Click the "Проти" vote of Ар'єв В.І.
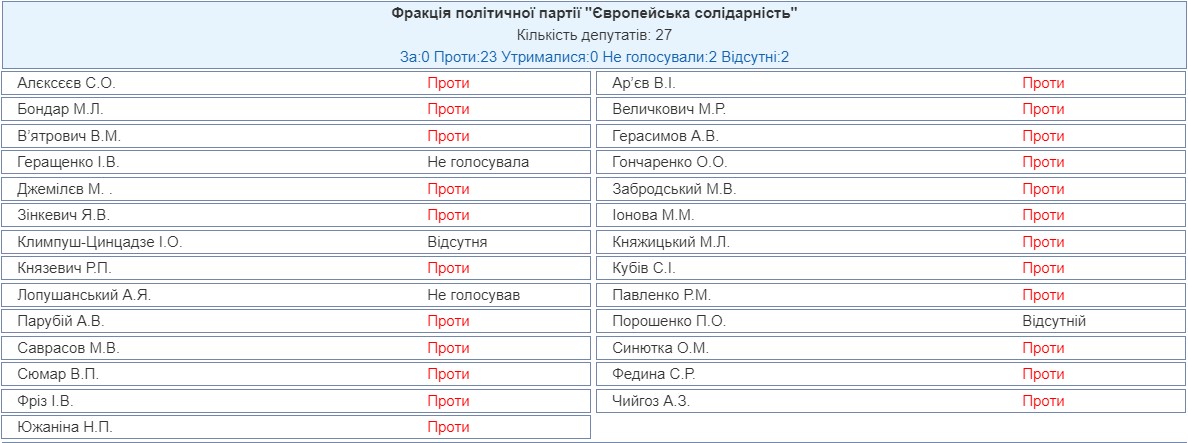The width and height of the screenshot is (1188, 443). [1043, 83]
